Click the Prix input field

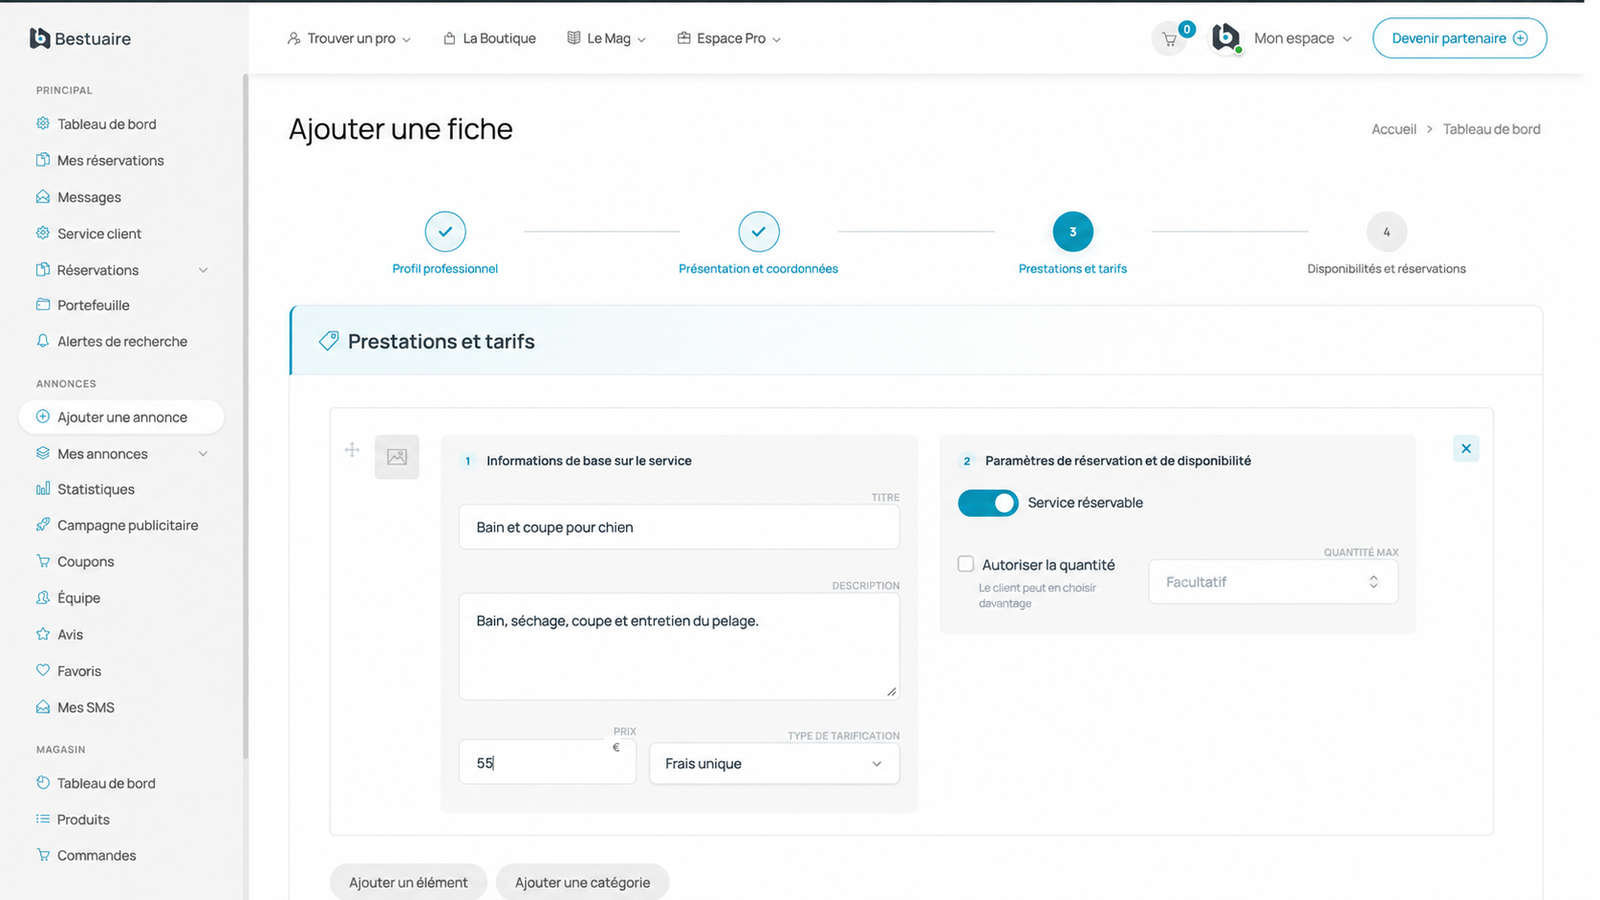pos(547,762)
